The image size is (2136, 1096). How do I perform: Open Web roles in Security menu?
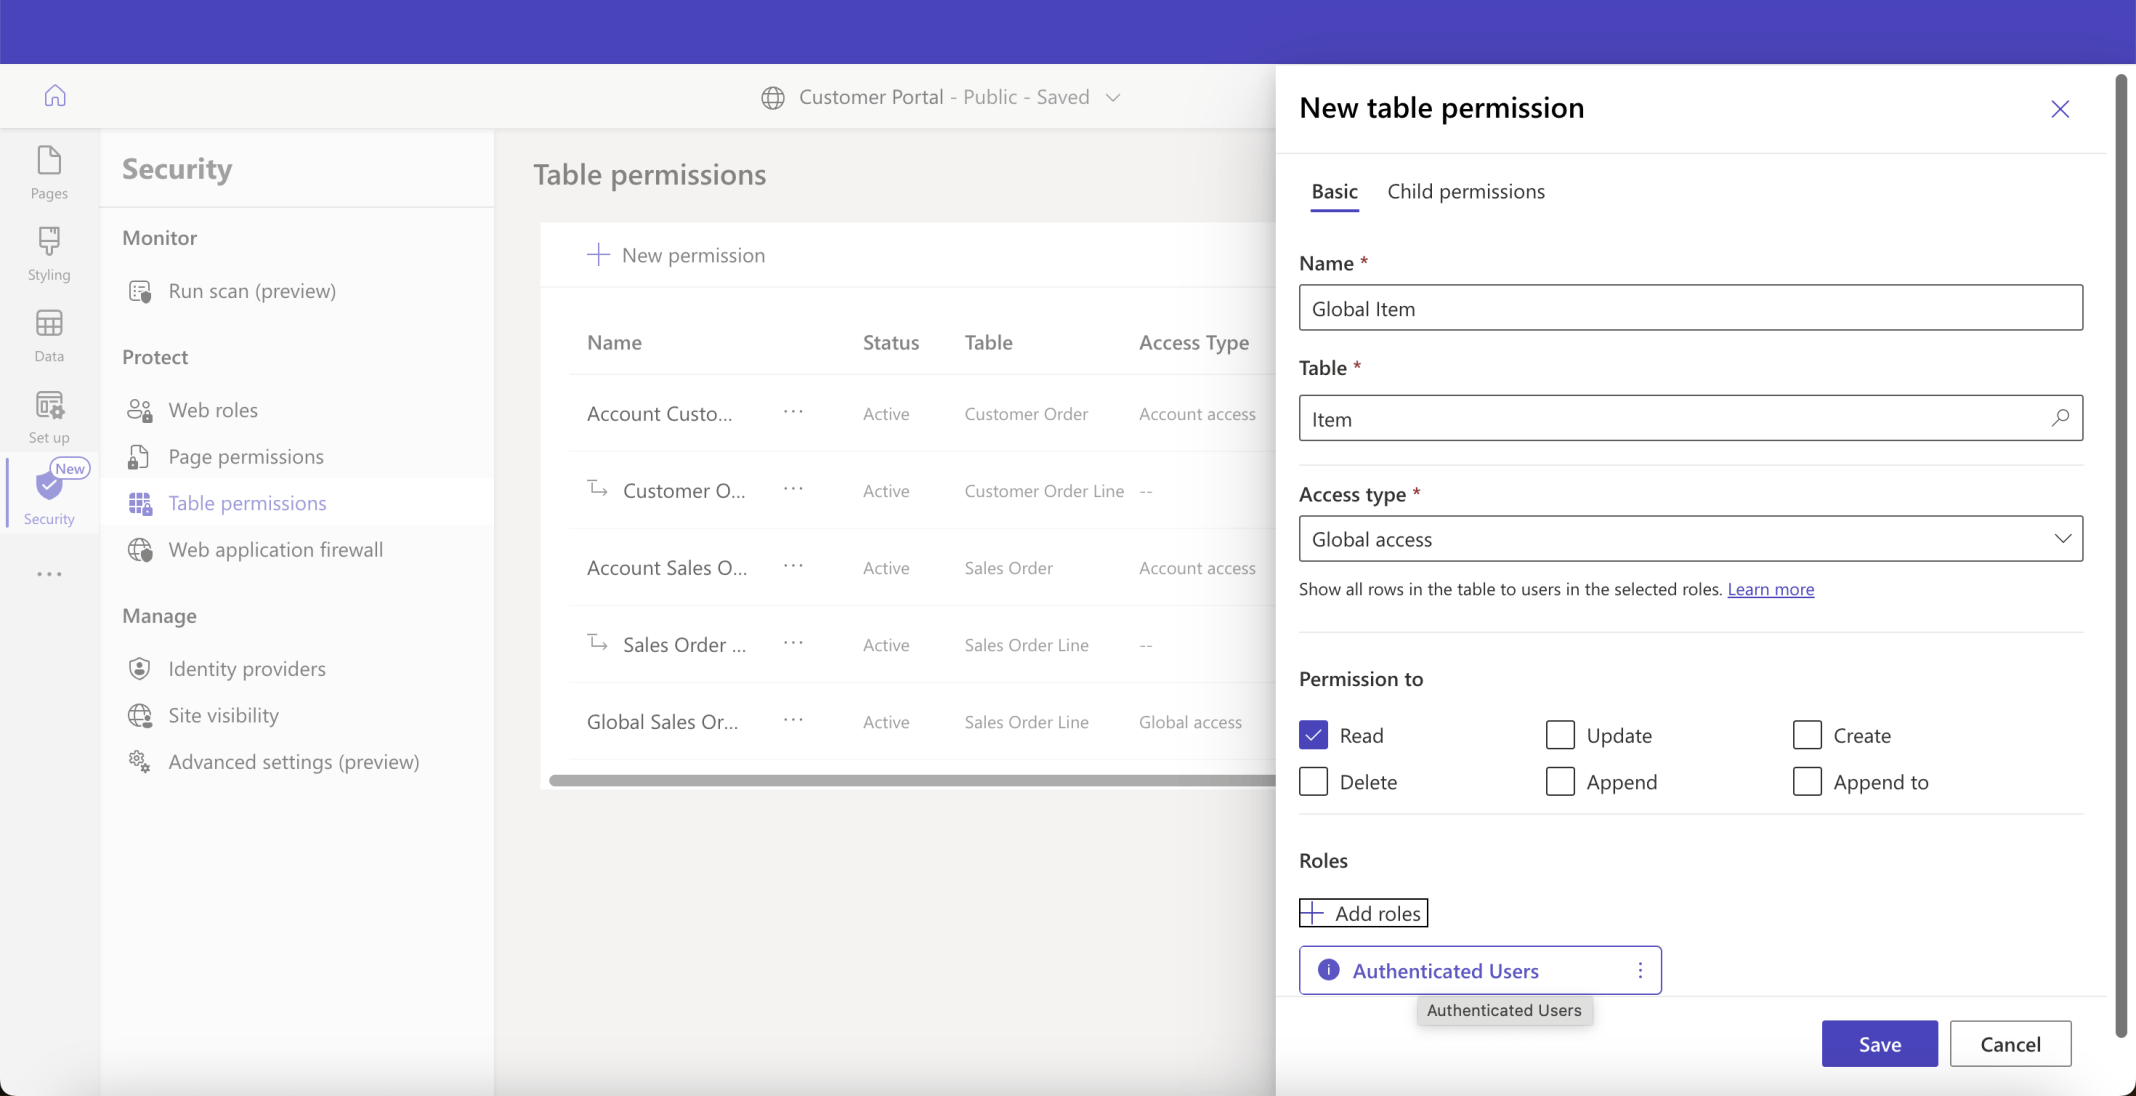pyautogui.click(x=213, y=410)
